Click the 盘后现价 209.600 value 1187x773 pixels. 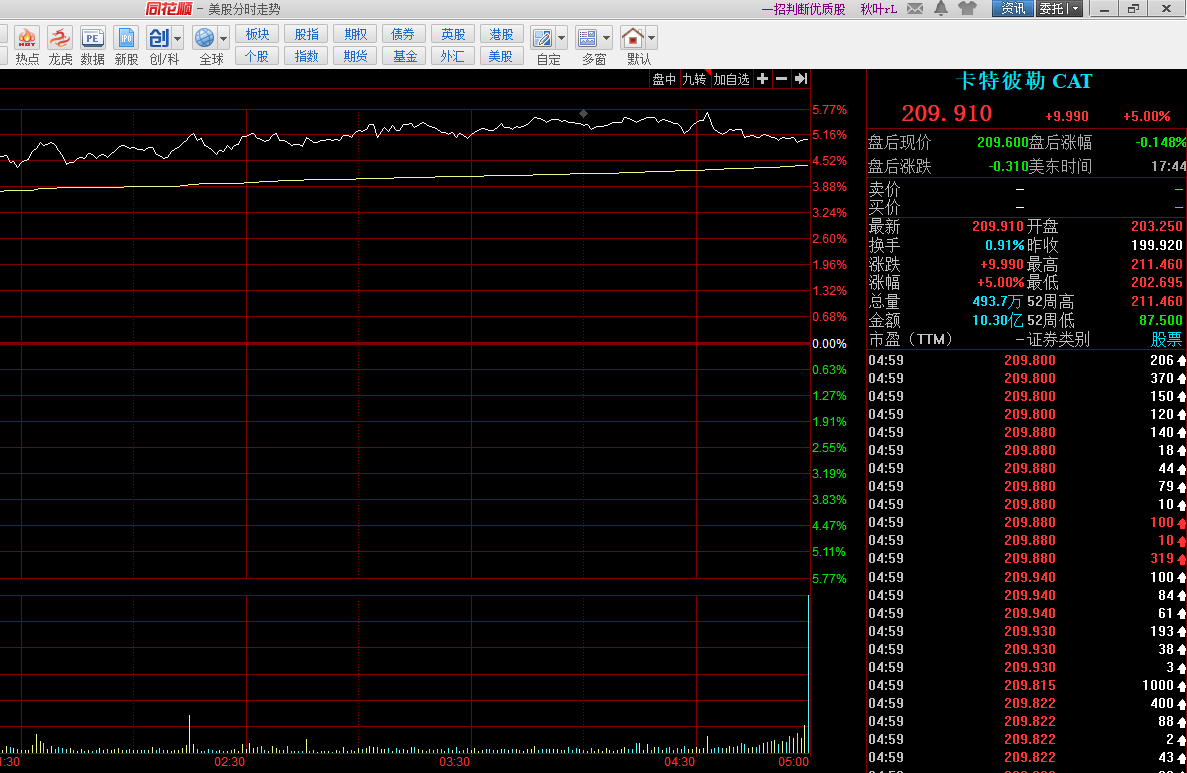[x=1002, y=142]
